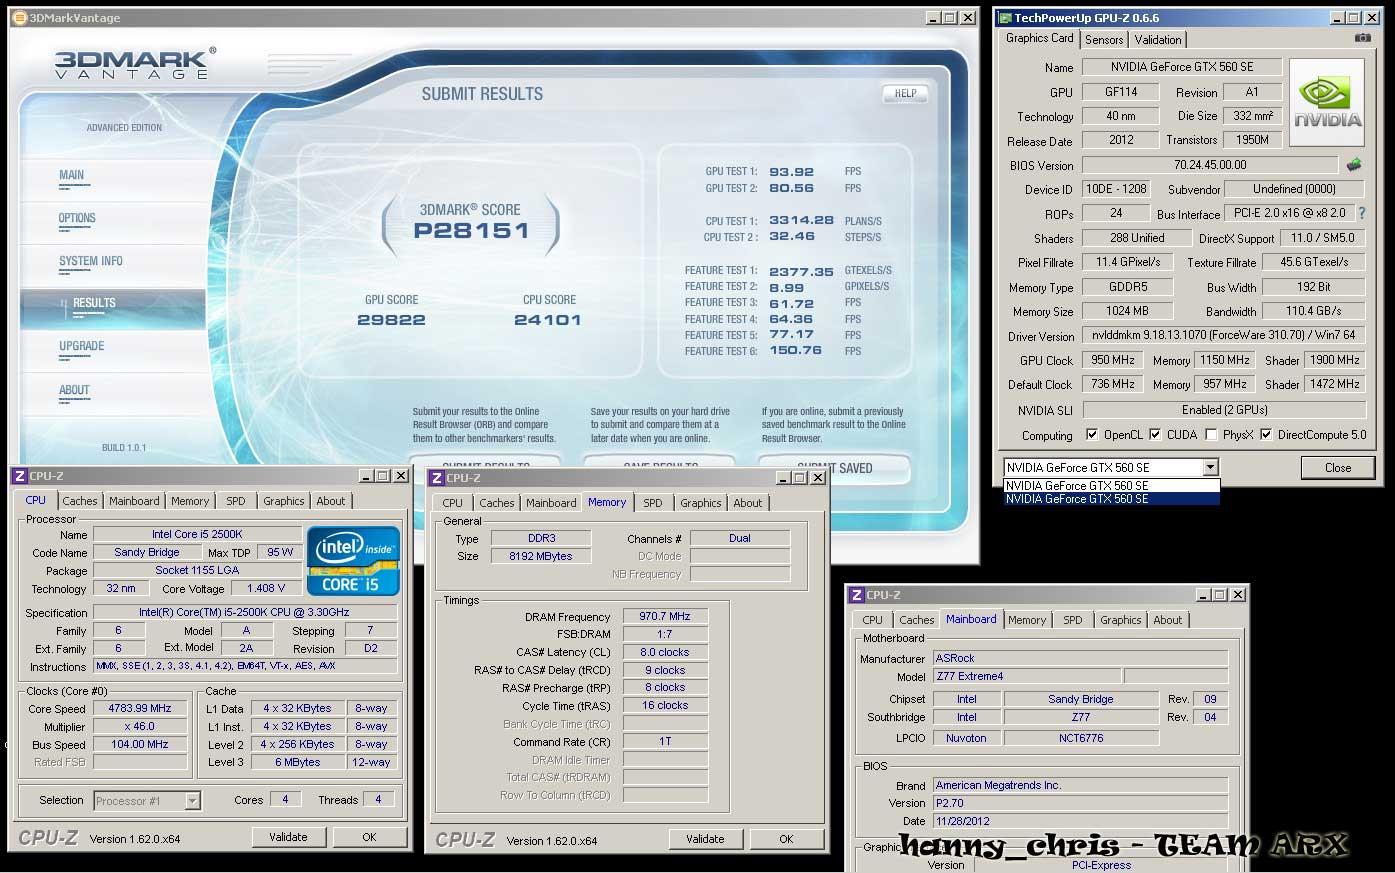Click the Core Voltage value 1.408 V

[266, 588]
